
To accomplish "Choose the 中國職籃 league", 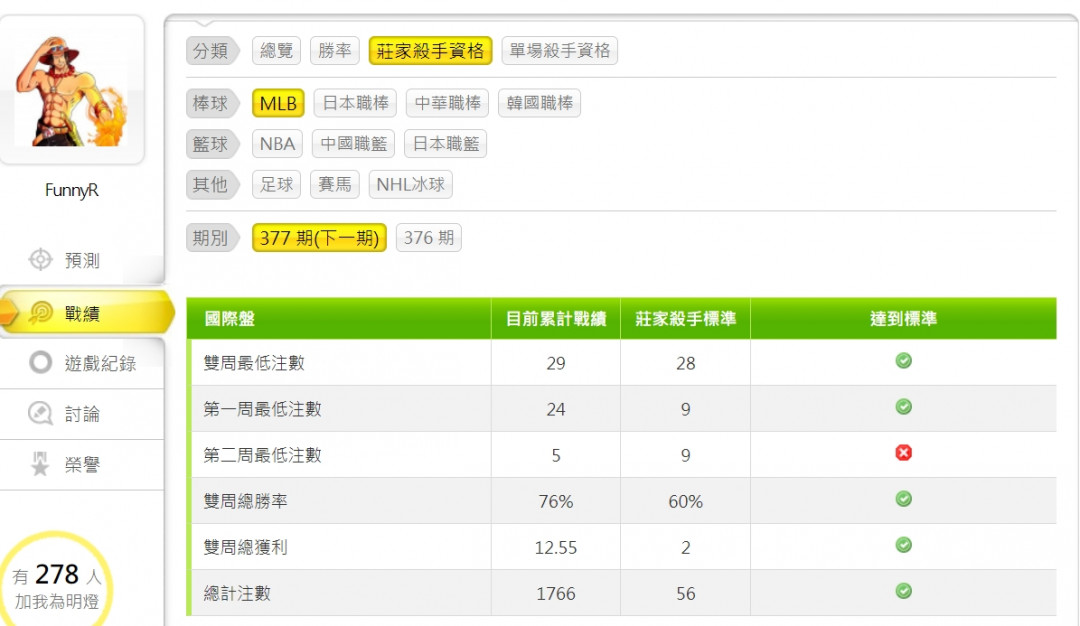I will click(x=353, y=144).
